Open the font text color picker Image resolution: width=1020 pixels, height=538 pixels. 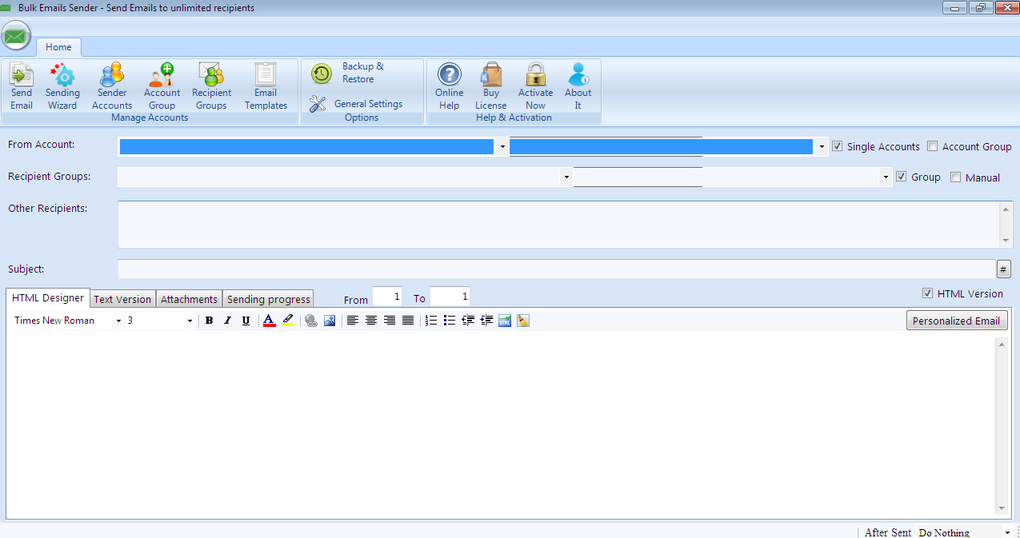(269, 320)
